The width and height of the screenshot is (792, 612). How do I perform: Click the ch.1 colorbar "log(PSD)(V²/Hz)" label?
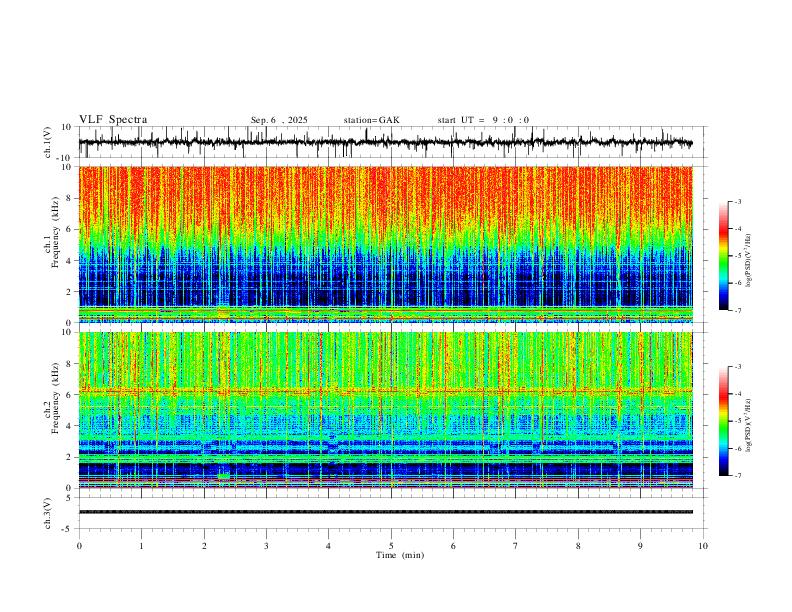[x=749, y=261]
